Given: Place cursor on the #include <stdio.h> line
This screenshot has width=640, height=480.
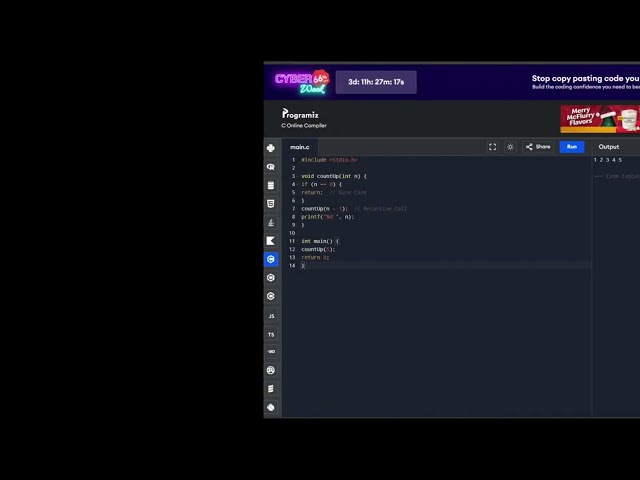Looking at the screenshot, I should pos(329,160).
